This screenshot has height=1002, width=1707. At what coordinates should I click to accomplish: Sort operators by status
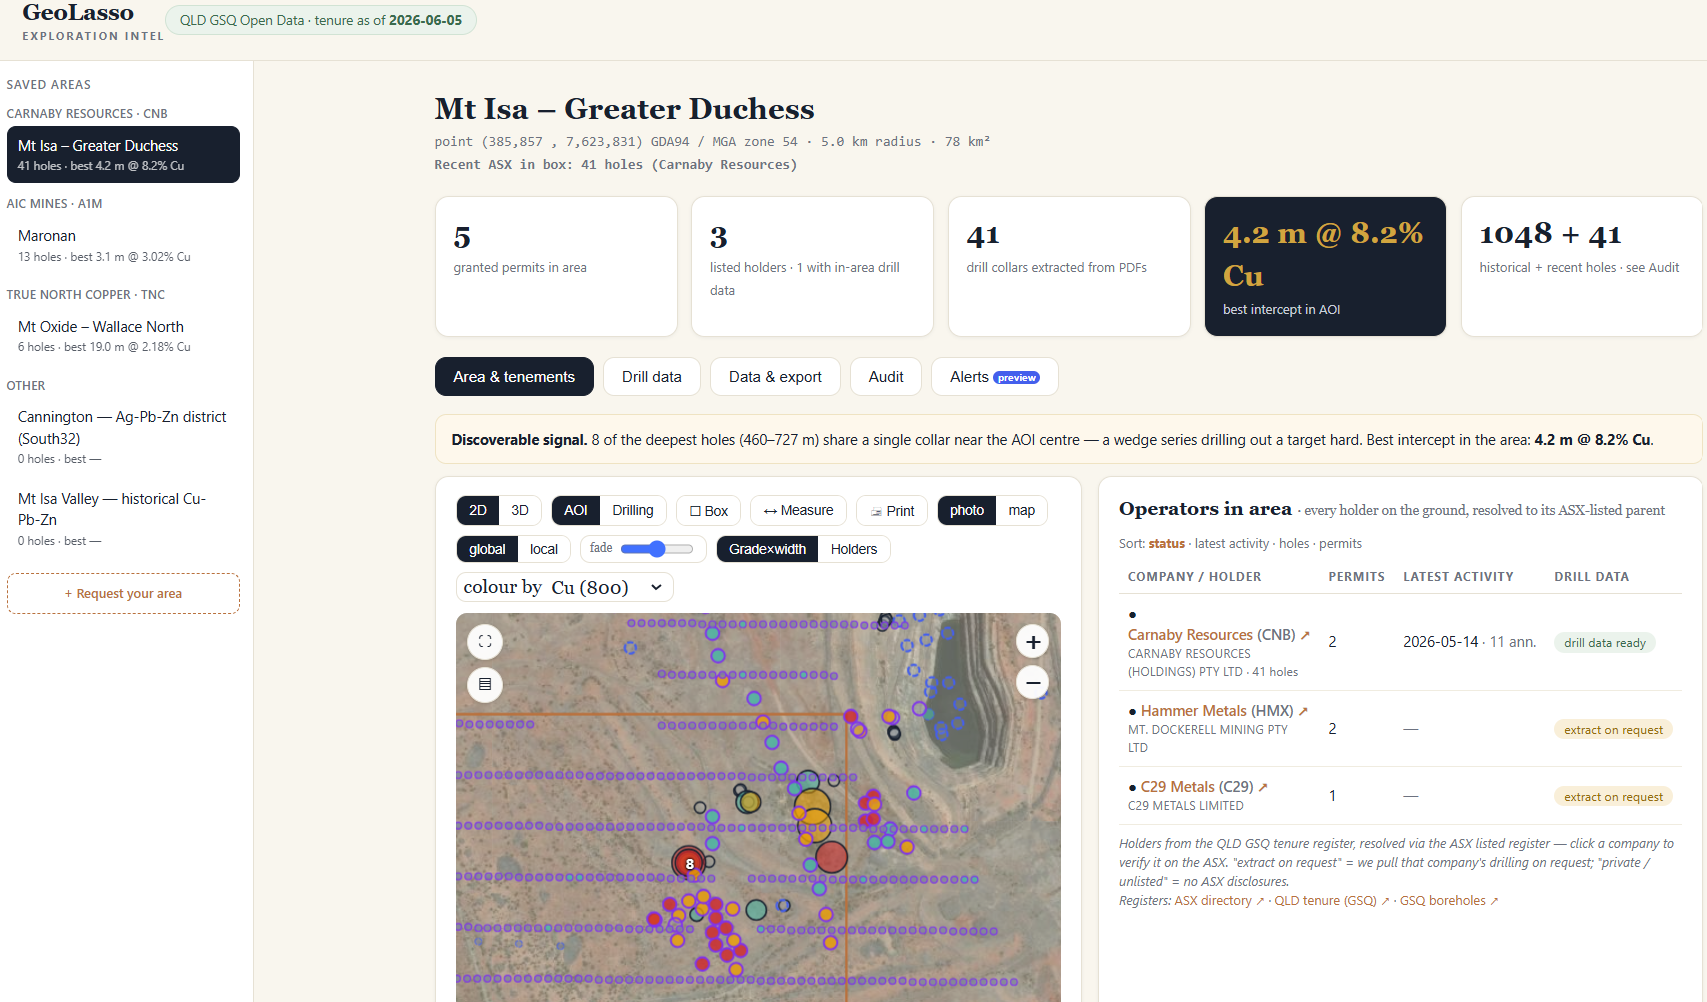coord(1166,544)
